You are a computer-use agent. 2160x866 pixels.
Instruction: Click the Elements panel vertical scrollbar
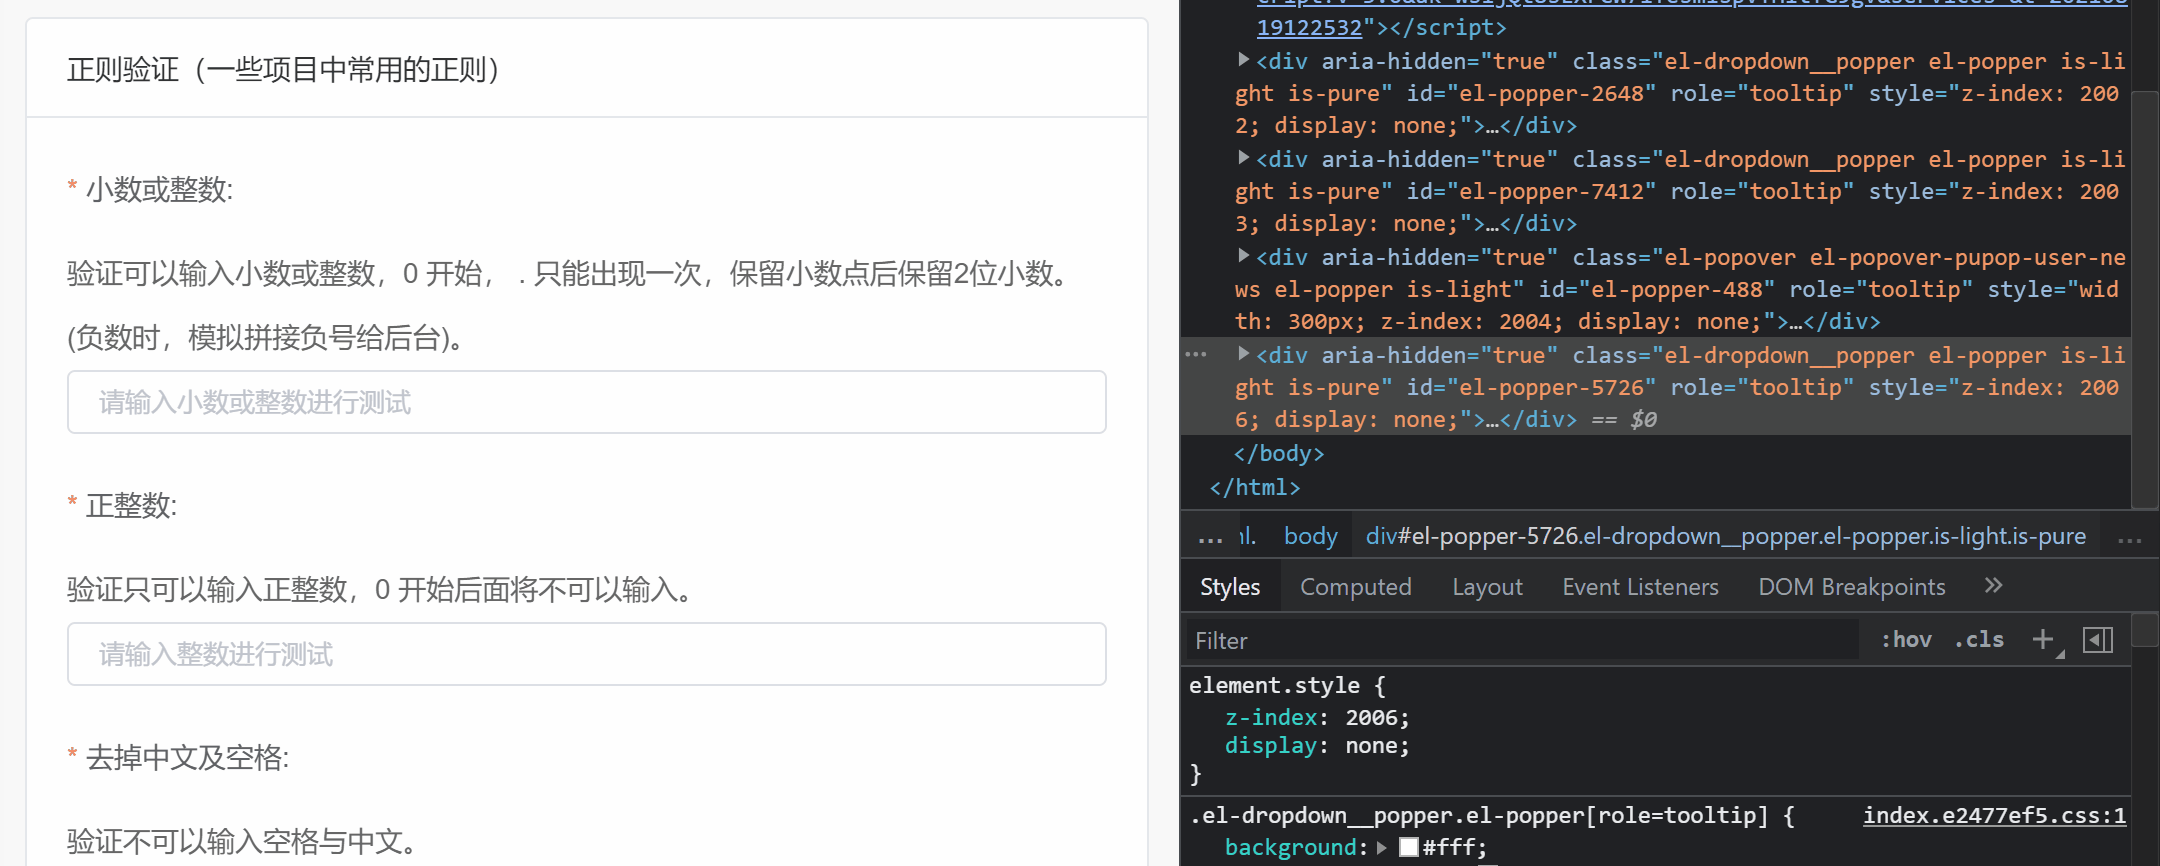pos(2144,300)
